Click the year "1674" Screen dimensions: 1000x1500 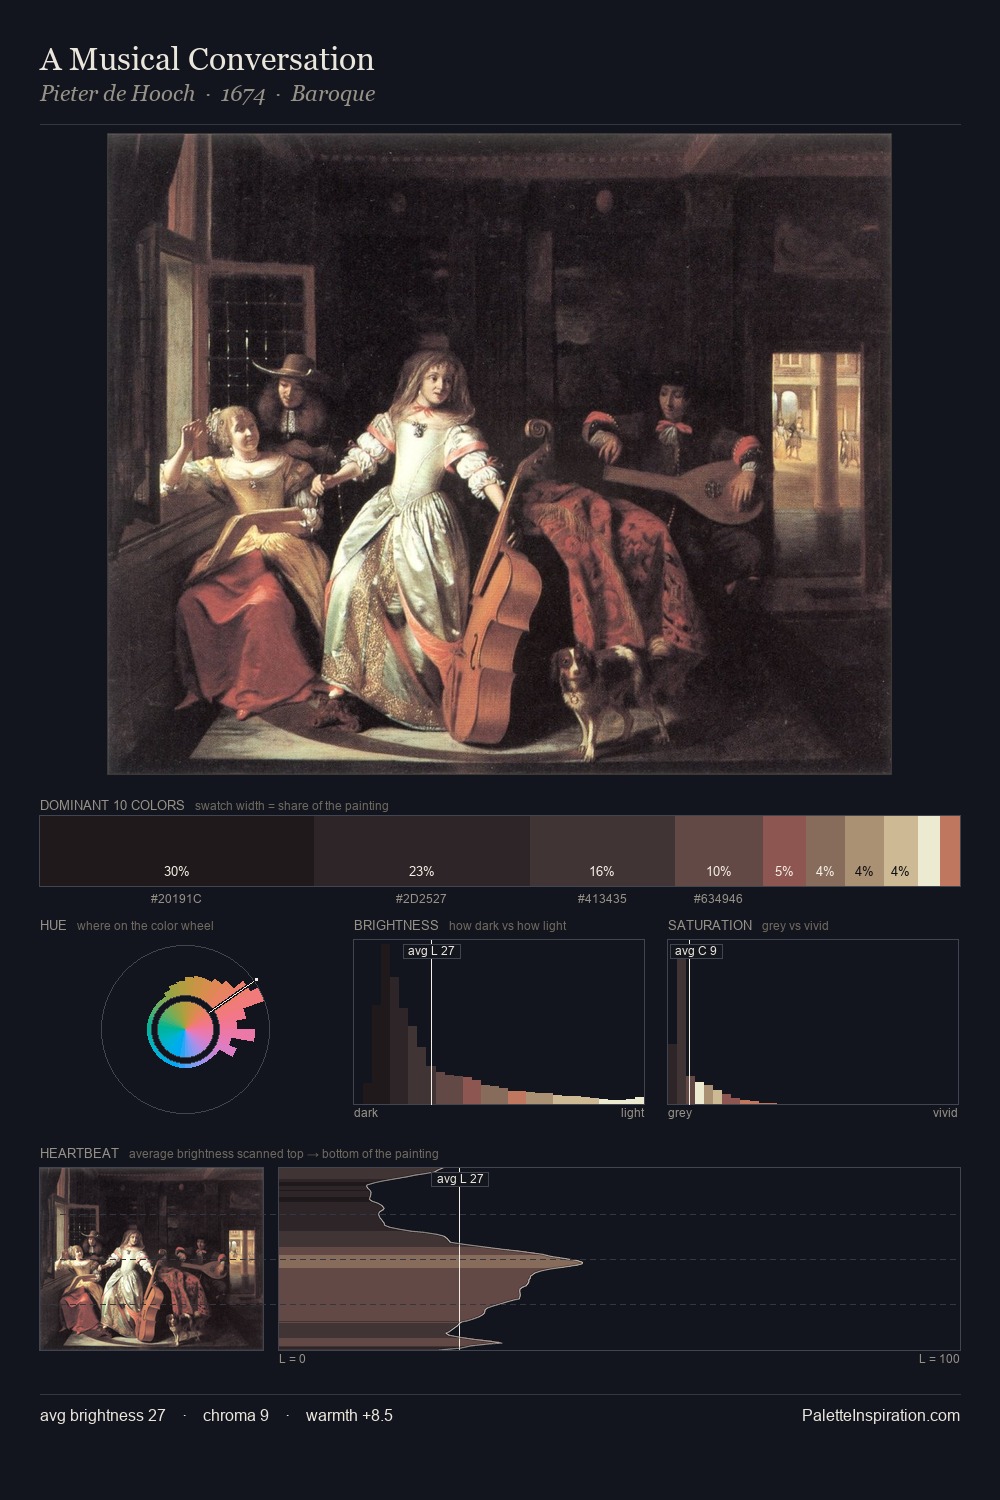243,94
